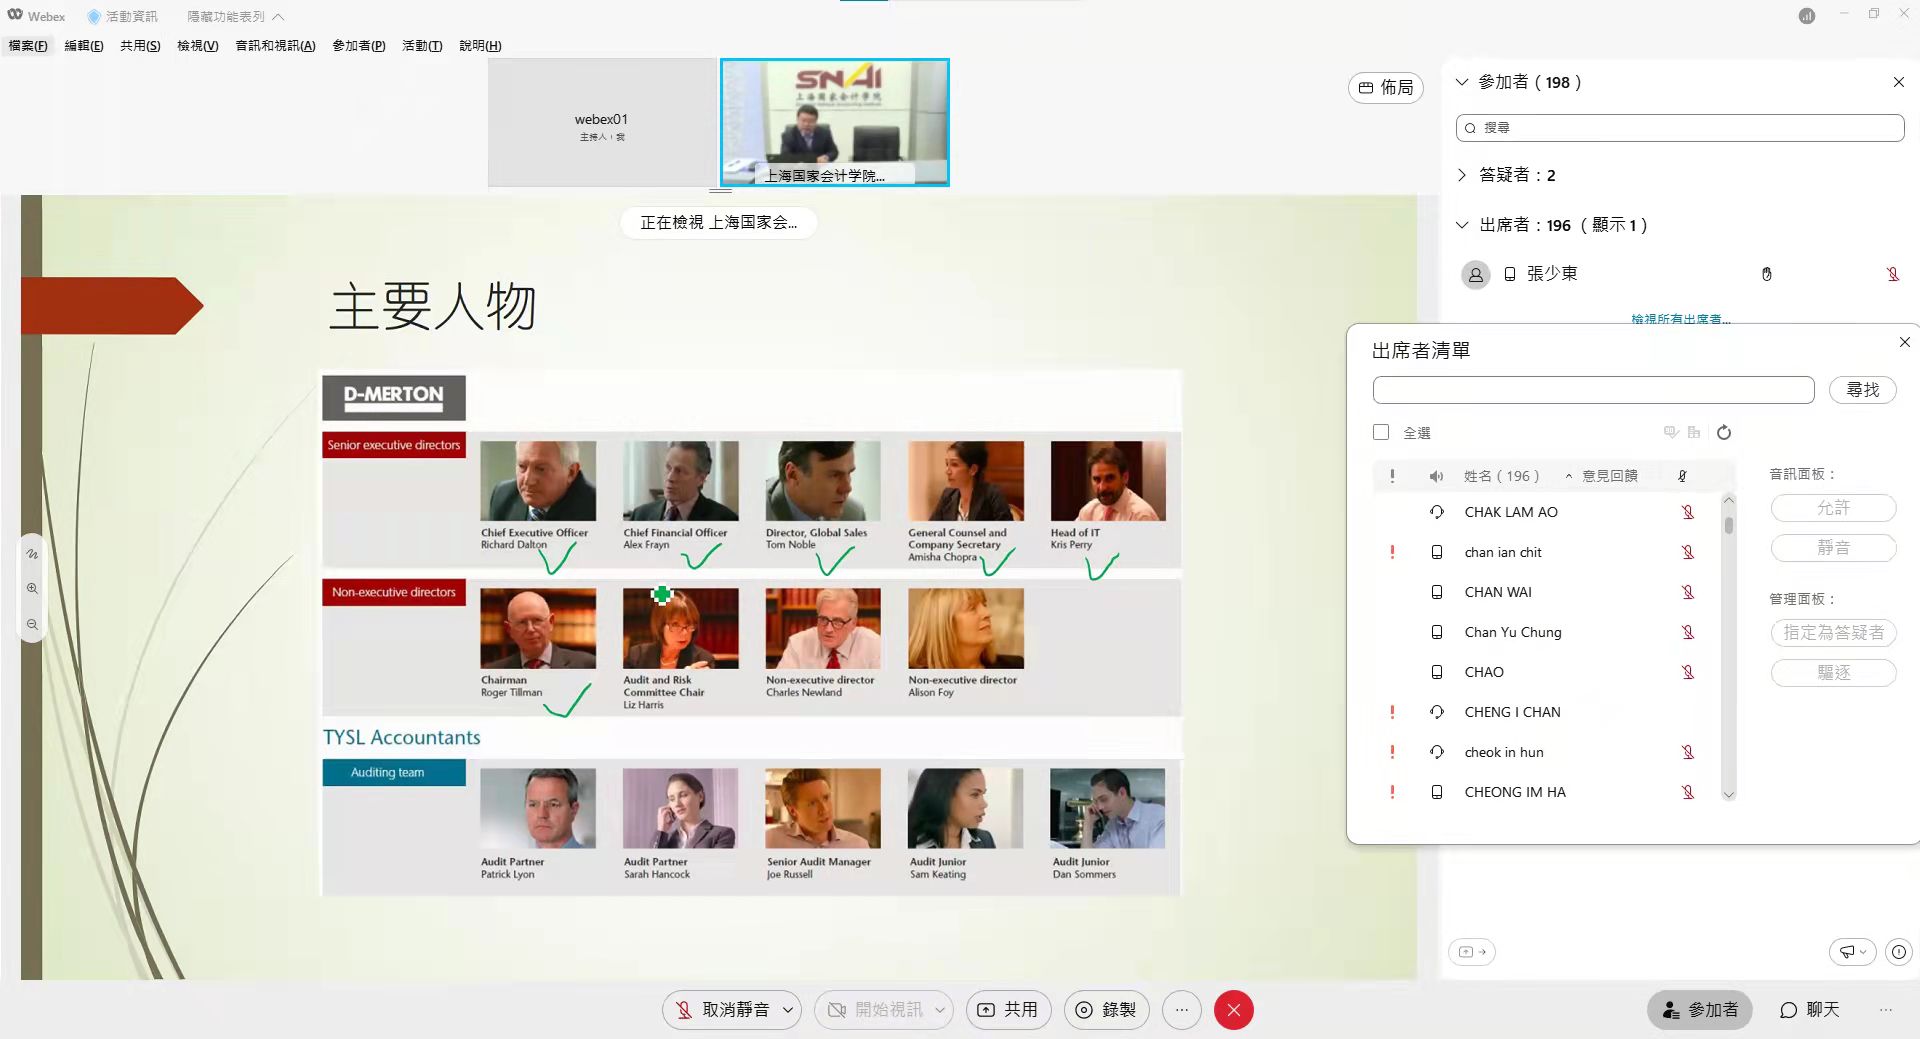Click the profile icon in the title bar
Image resolution: width=1920 pixels, height=1039 pixels.
[x=1807, y=16]
